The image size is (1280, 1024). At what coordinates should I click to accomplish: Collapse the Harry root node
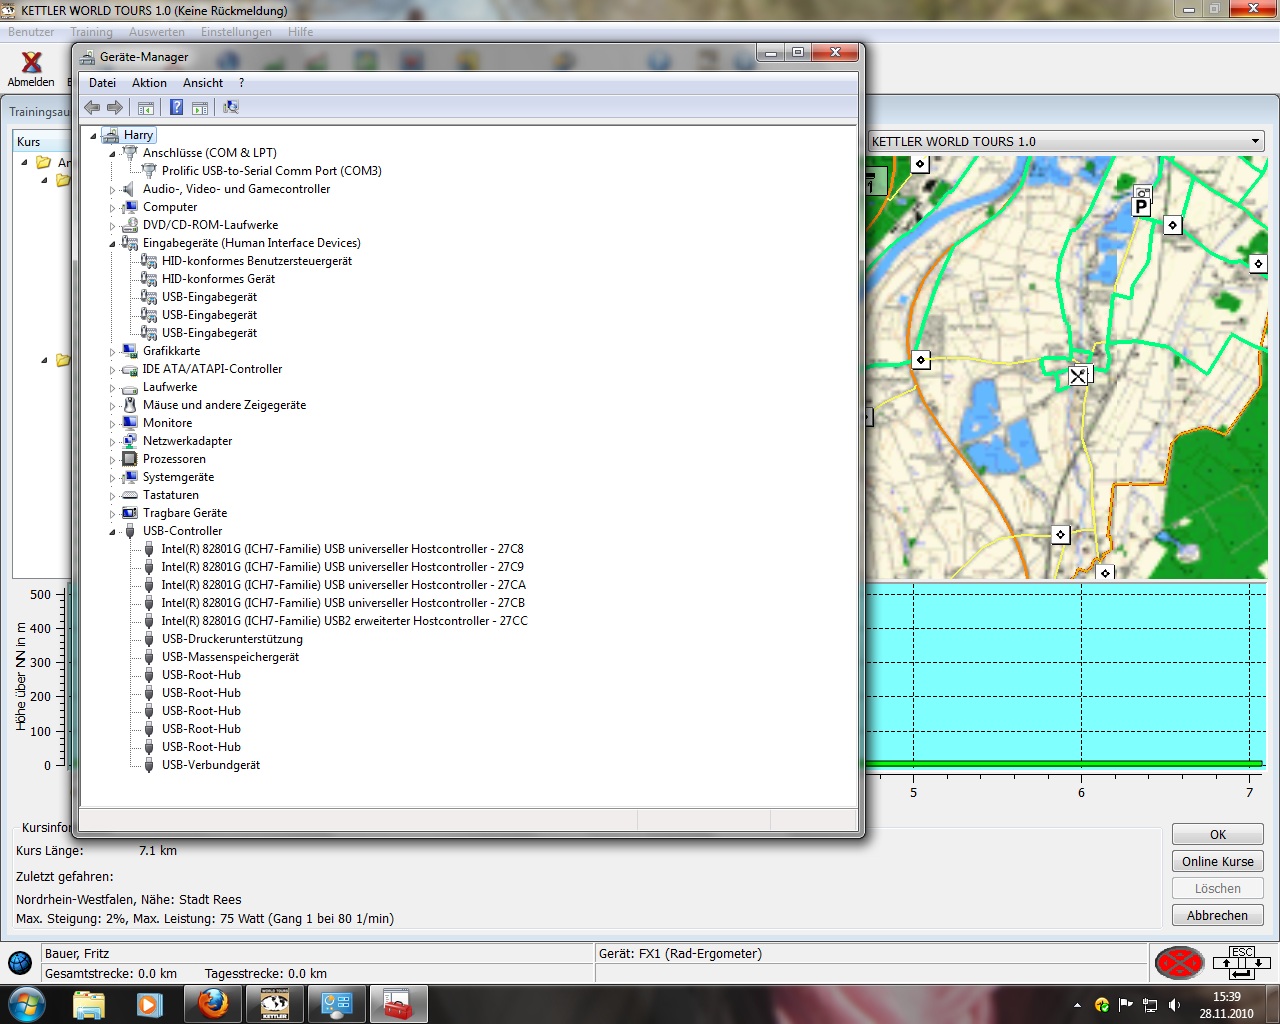coord(94,136)
